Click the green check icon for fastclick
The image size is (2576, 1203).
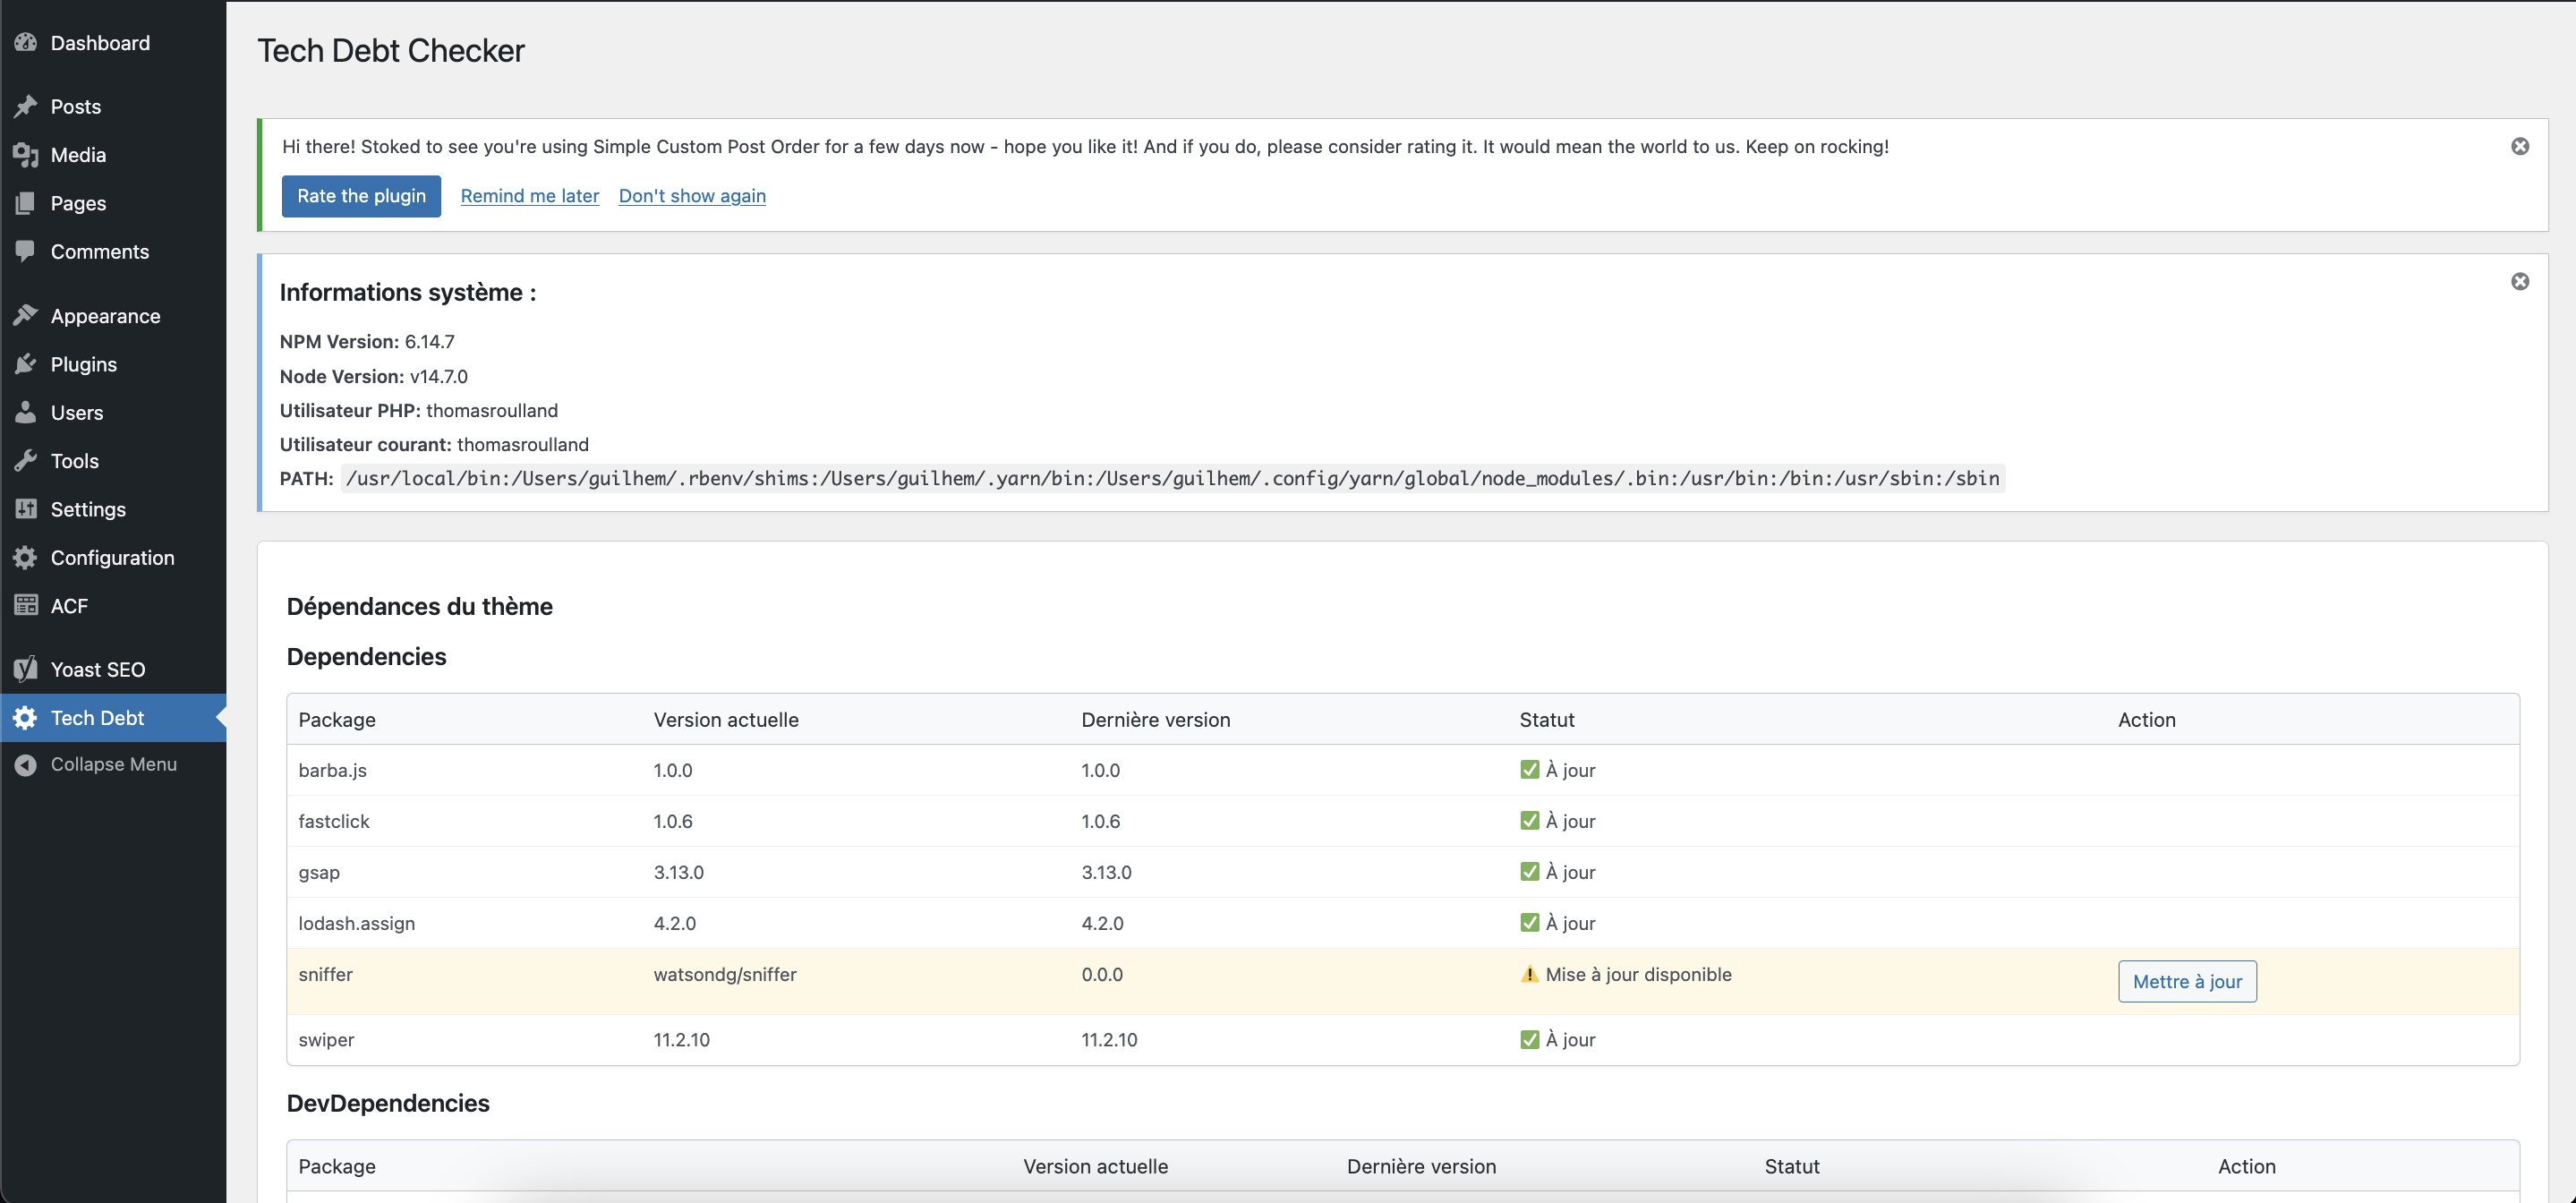coord(1529,820)
